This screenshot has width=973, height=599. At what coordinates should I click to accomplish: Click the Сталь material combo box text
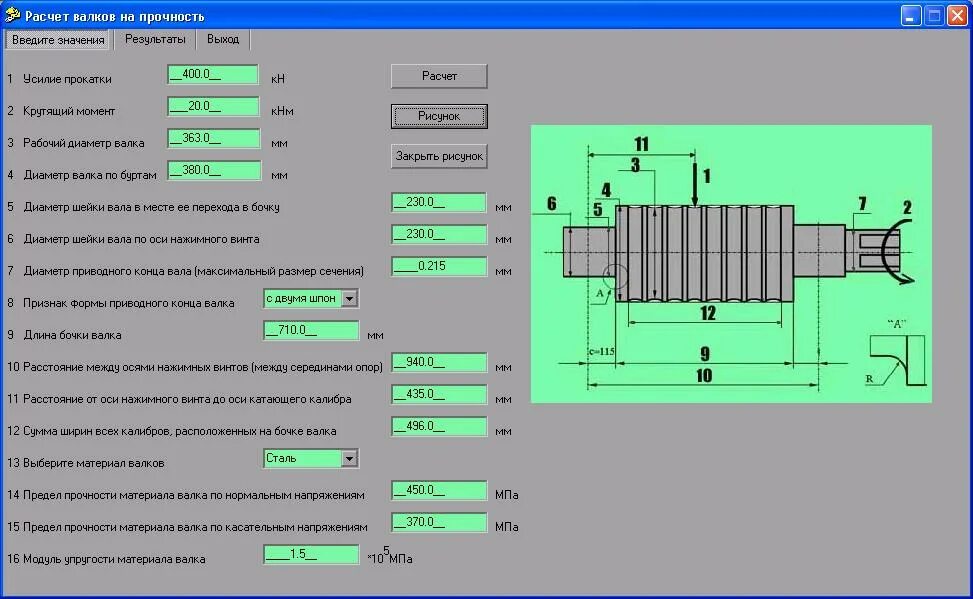(302, 459)
